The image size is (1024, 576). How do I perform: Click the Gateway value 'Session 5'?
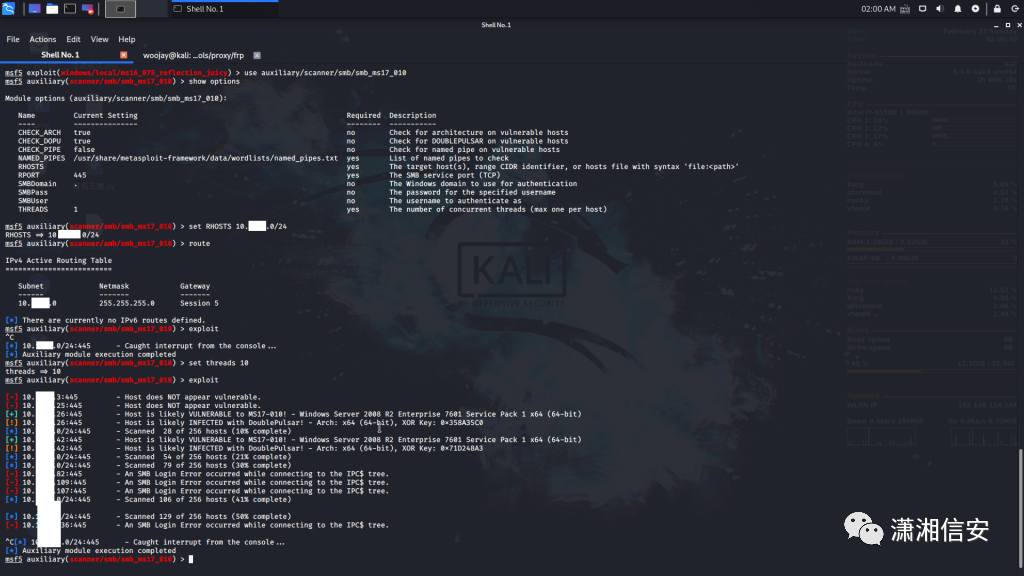coord(199,303)
